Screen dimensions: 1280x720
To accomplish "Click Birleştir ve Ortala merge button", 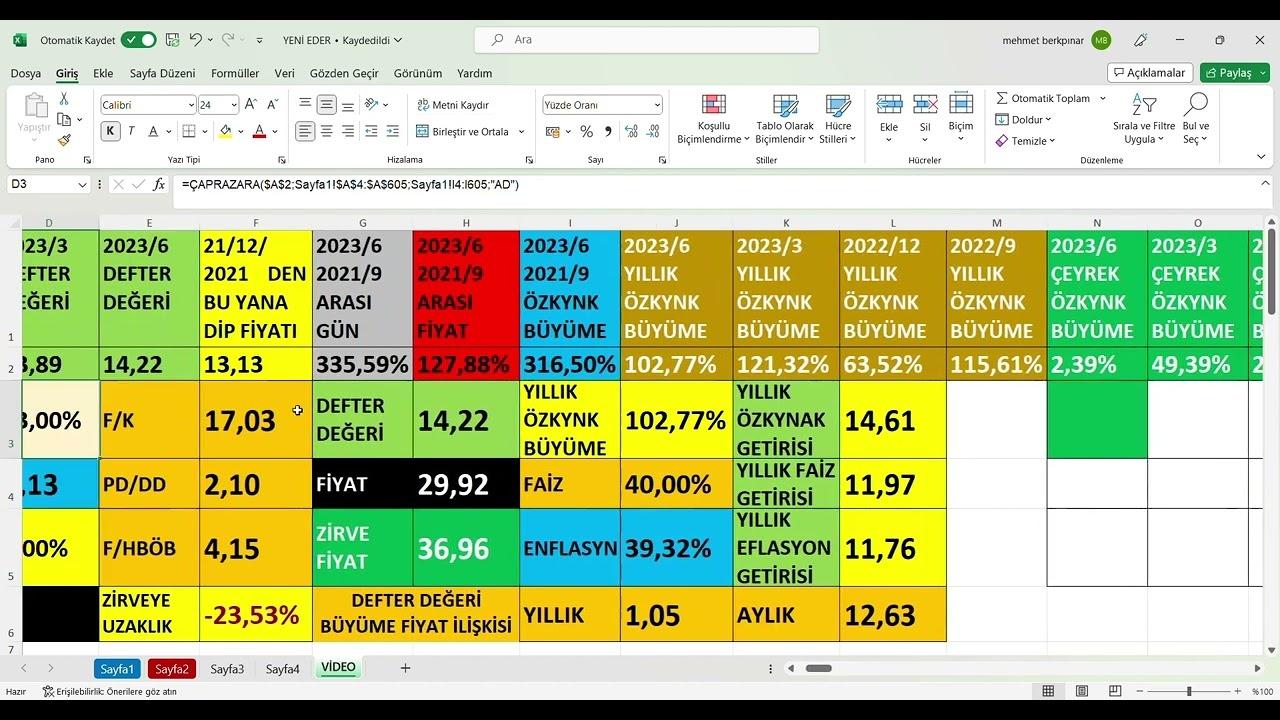I will (463, 132).
